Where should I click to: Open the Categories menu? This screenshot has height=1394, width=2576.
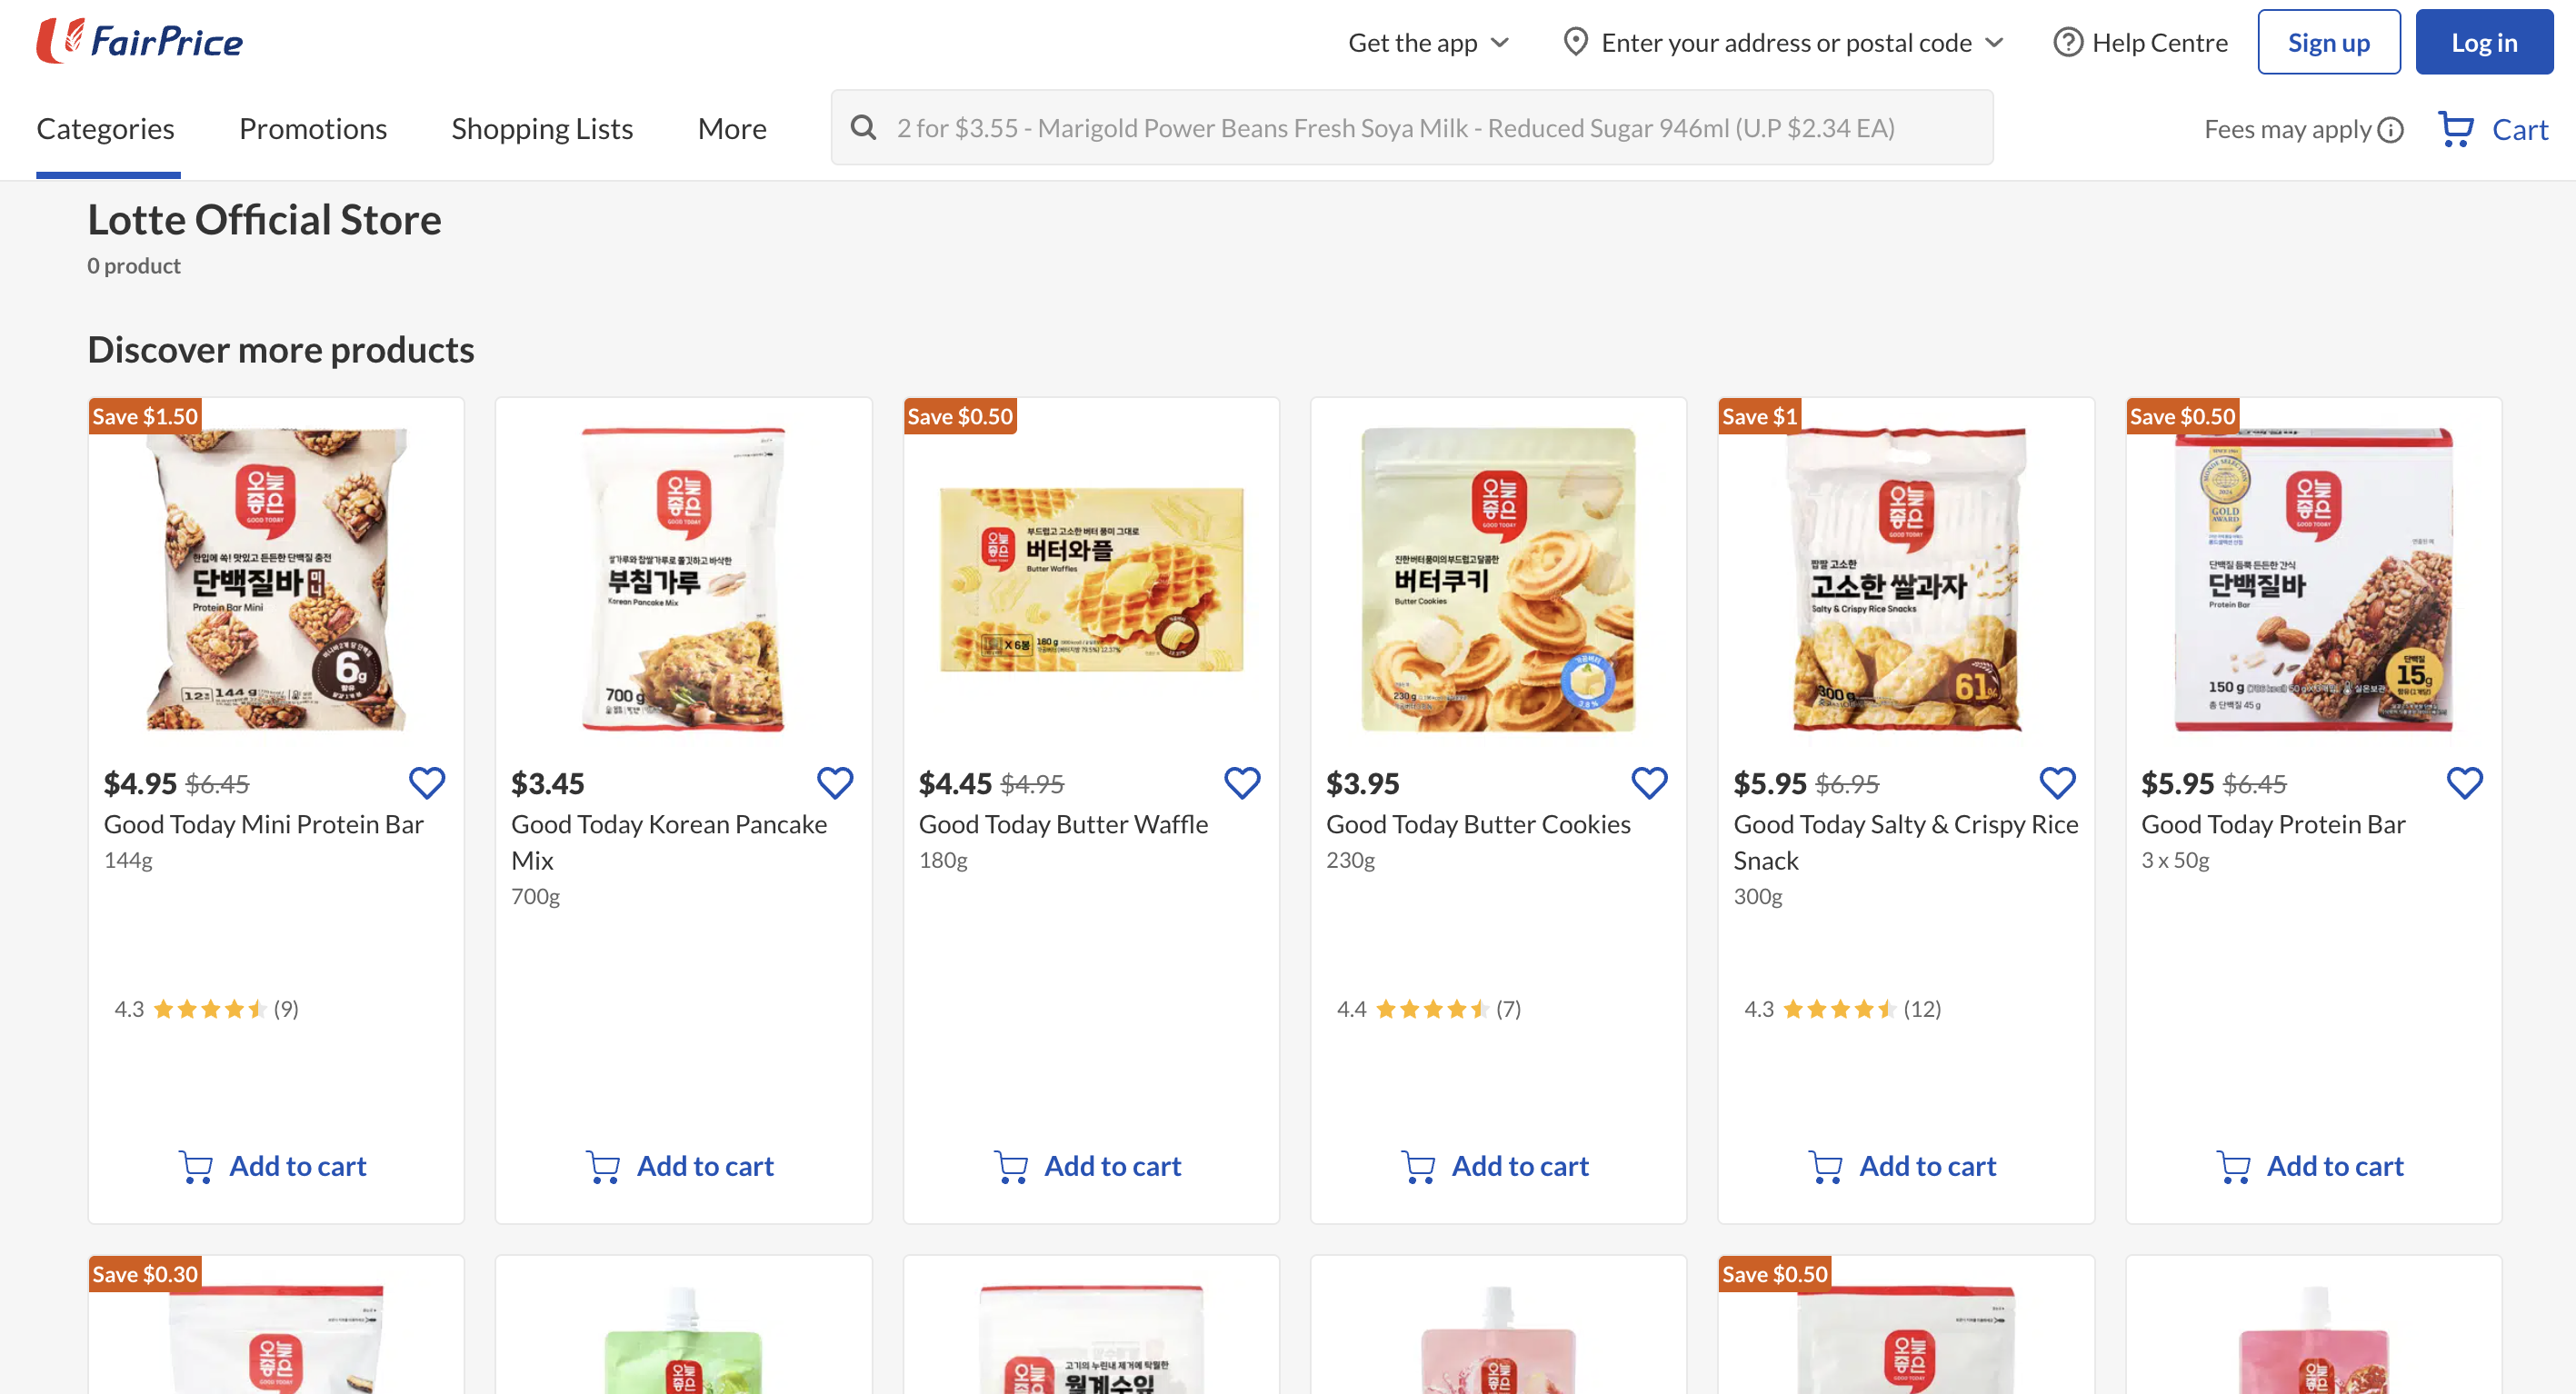tap(106, 128)
